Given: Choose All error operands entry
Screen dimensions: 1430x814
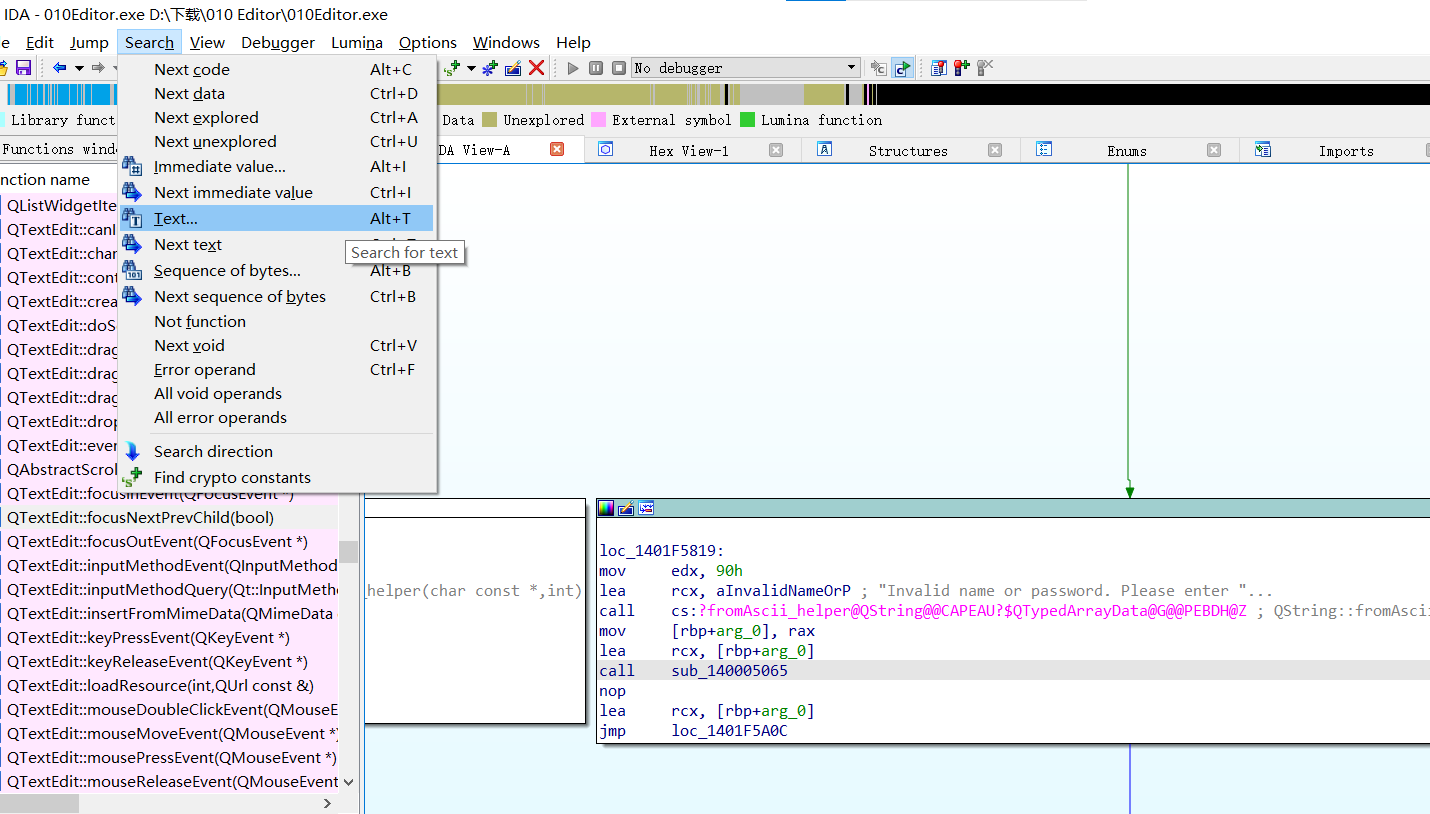Looking at the screenshot, I should (277, 417).
